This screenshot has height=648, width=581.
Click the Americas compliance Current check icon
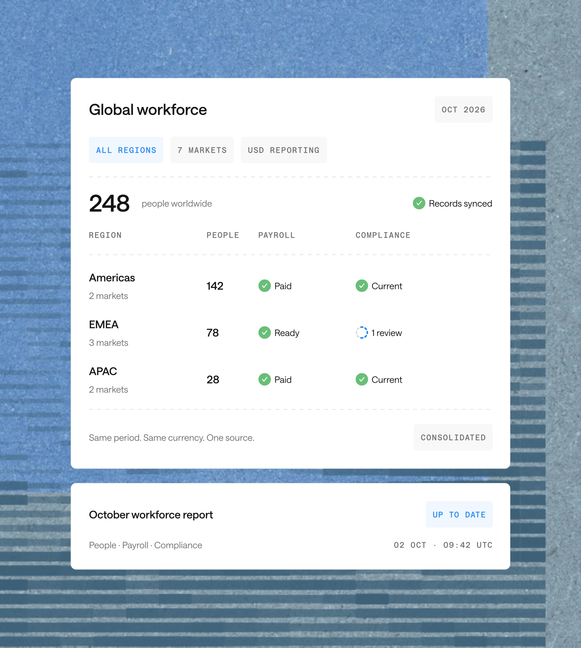click(362, 286)
